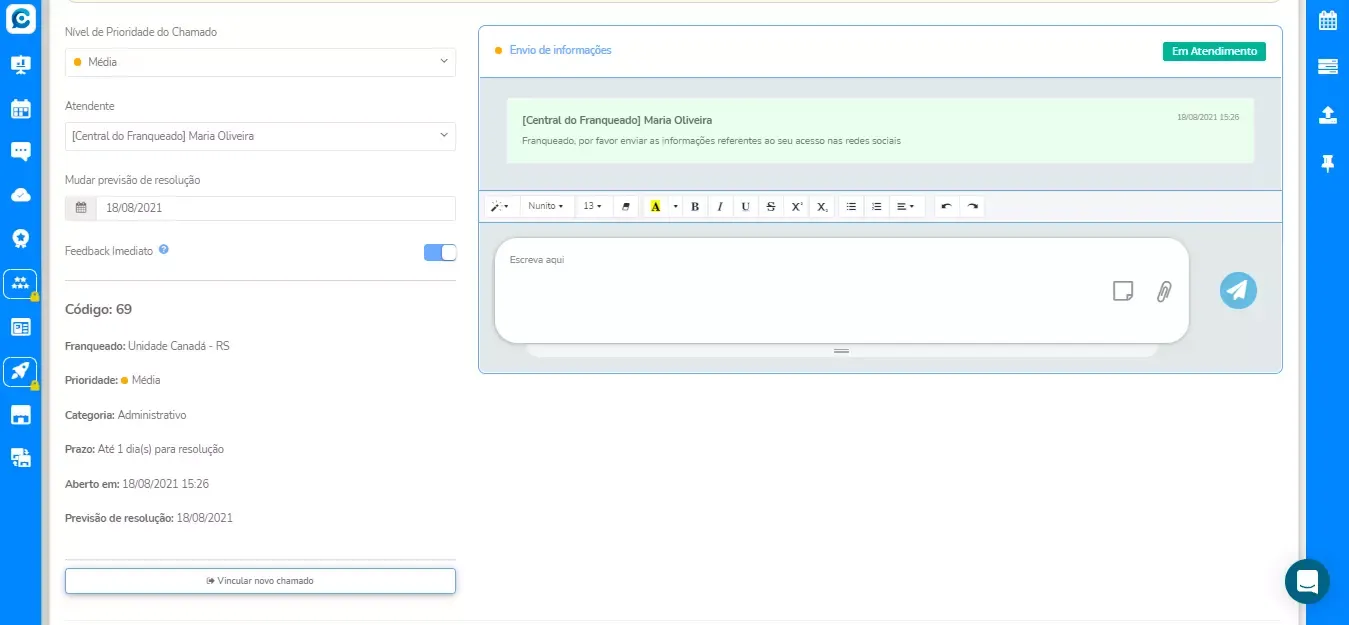Click the Envio de informações ticket title
The height and width of the screenshot is (625, 1349).
click(x=560, y=50)
